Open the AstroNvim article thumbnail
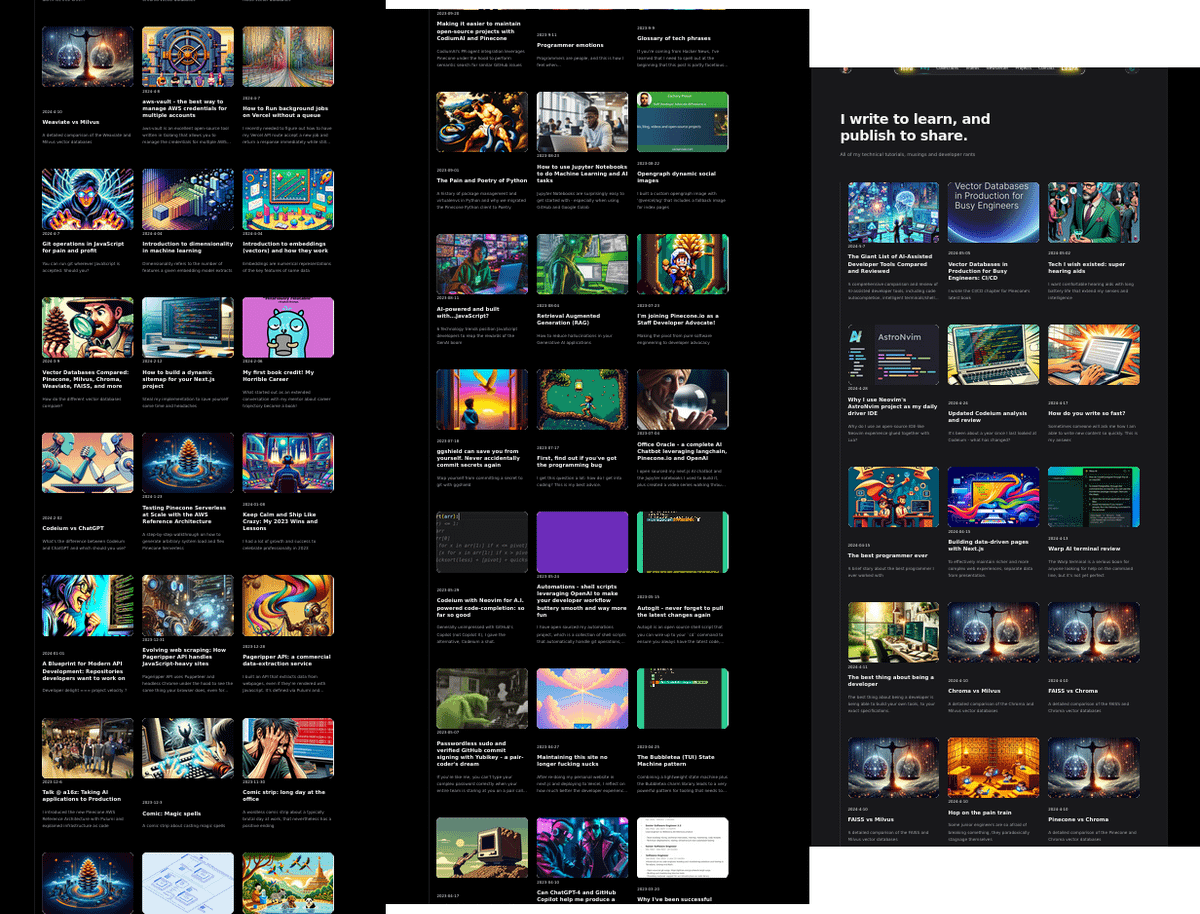This screenshot has width=1200, height=914. [893, 355]
